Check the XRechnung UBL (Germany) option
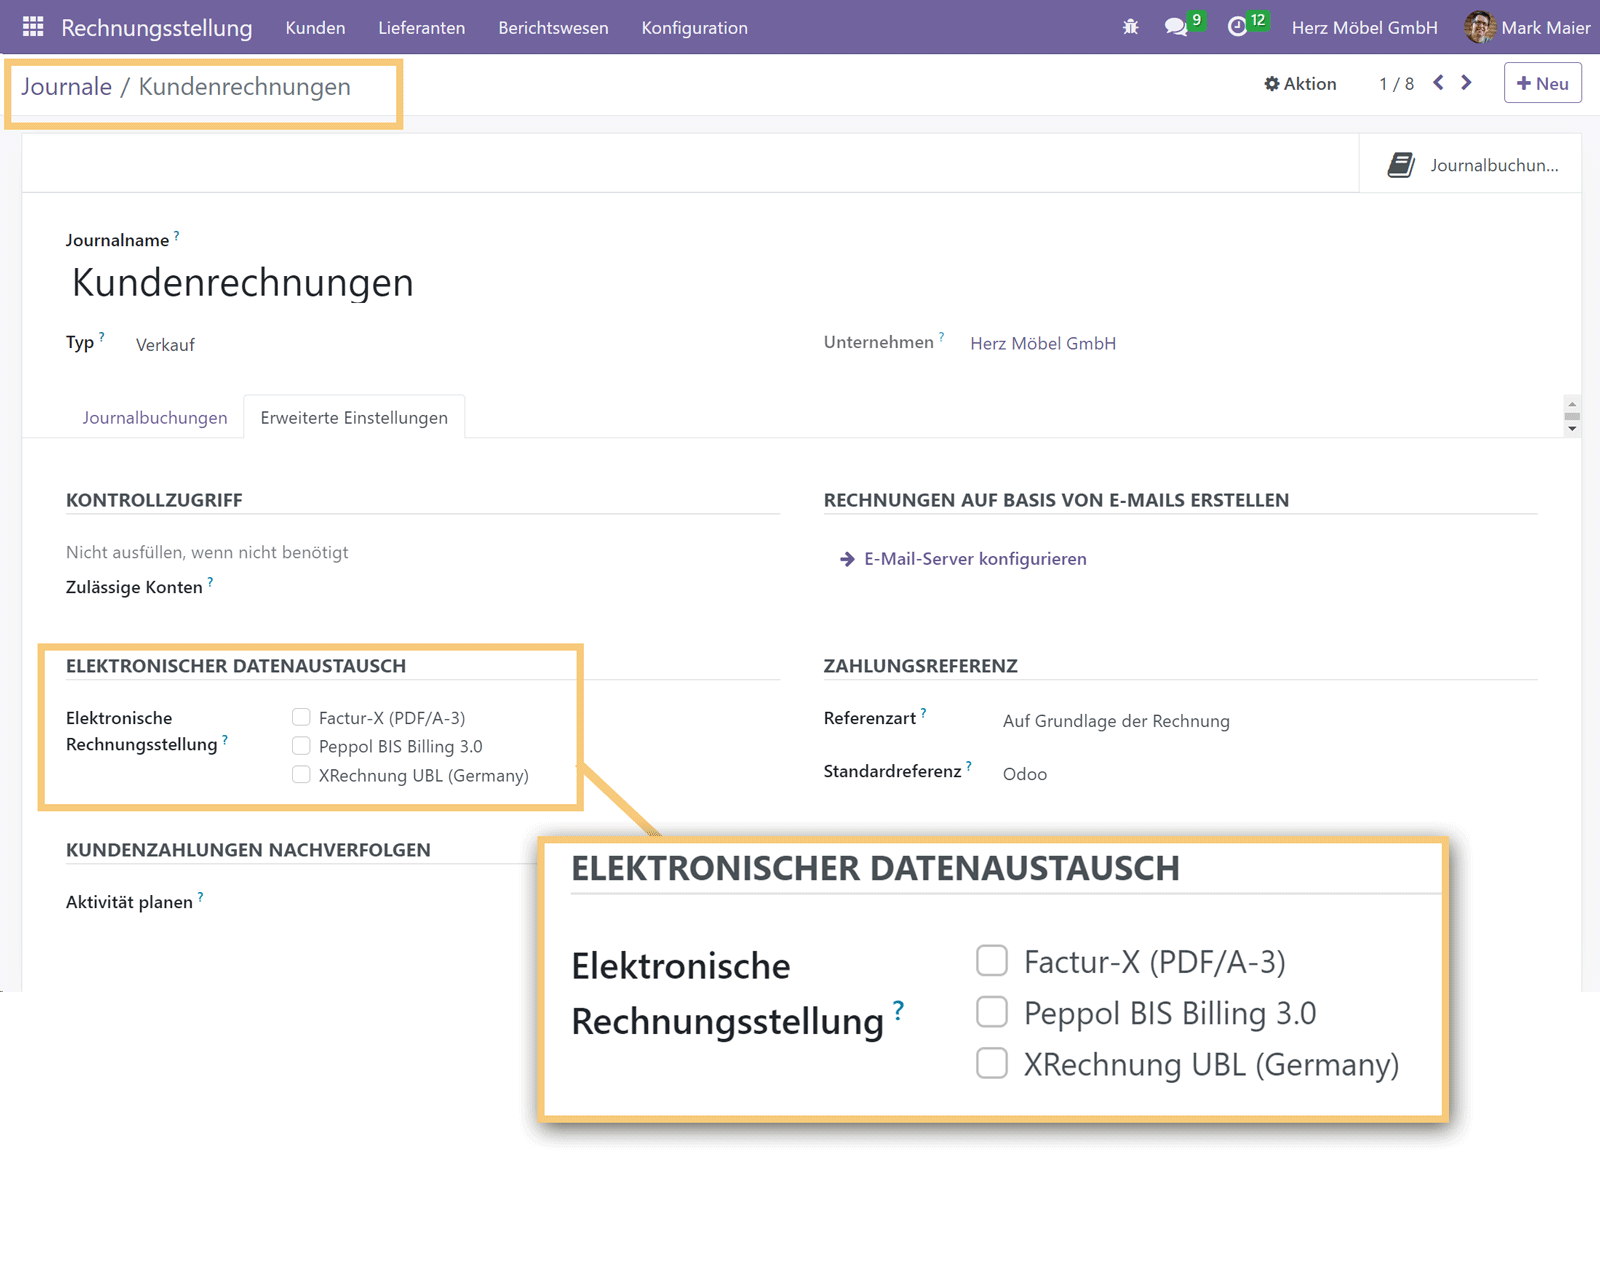The image size is (1600, 1286). (x=301, y=775)
